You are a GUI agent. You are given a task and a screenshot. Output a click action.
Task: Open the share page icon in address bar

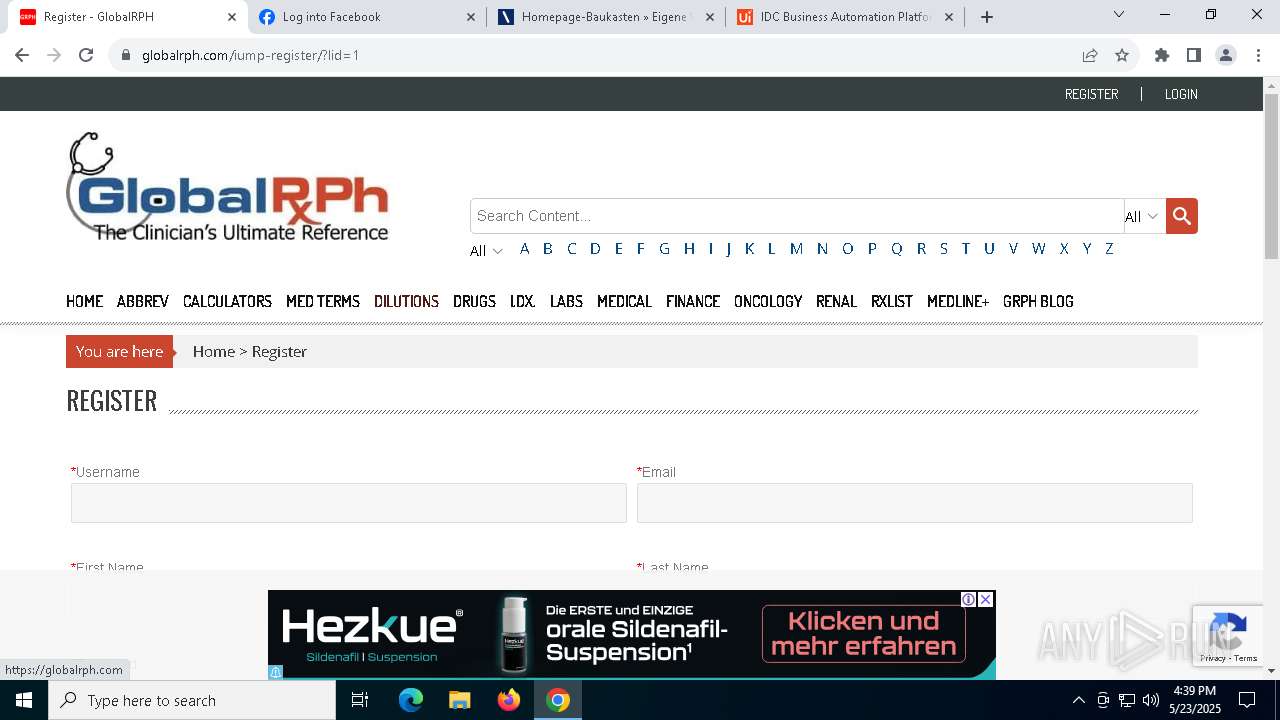(1090, 55)
